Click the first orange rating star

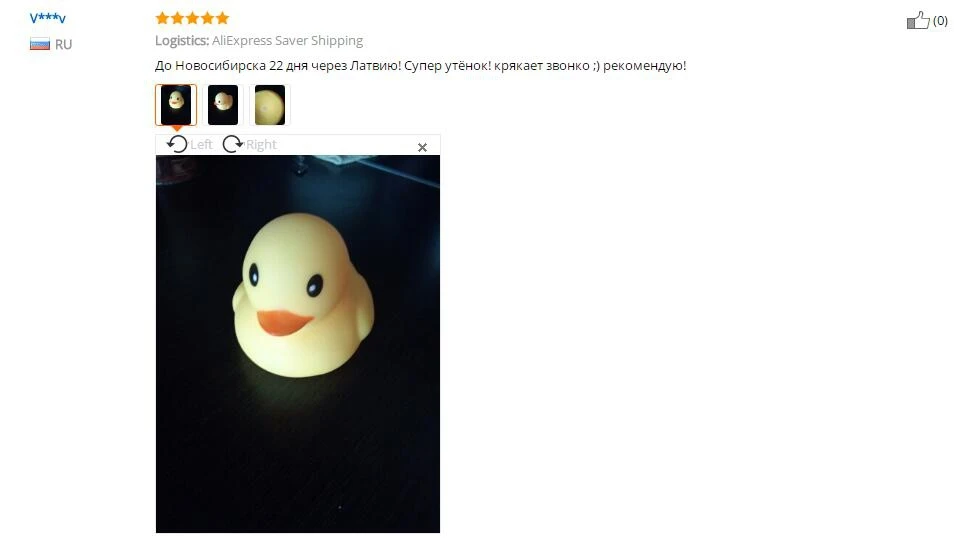[162, 18]
